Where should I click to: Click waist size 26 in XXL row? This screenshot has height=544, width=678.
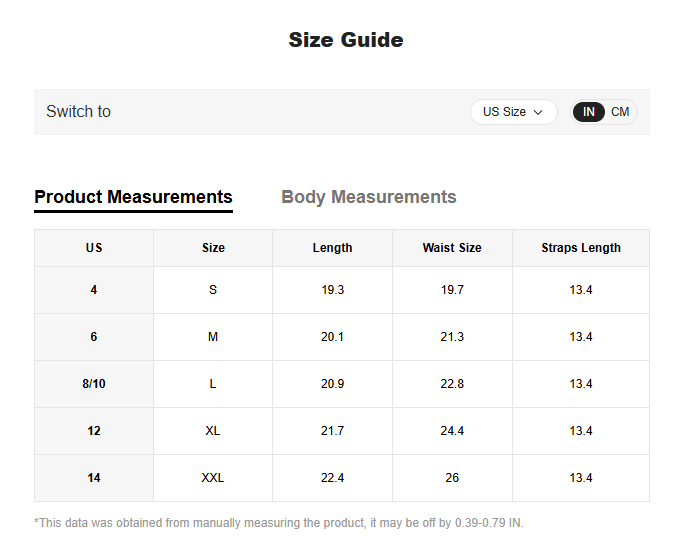(452, 478)
